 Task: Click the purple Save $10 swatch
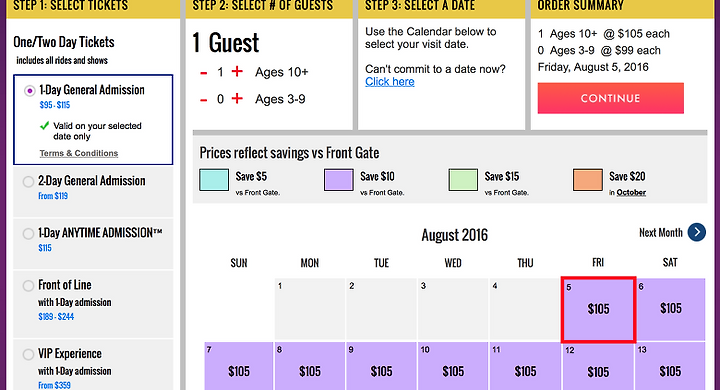(x=338, y=180)
